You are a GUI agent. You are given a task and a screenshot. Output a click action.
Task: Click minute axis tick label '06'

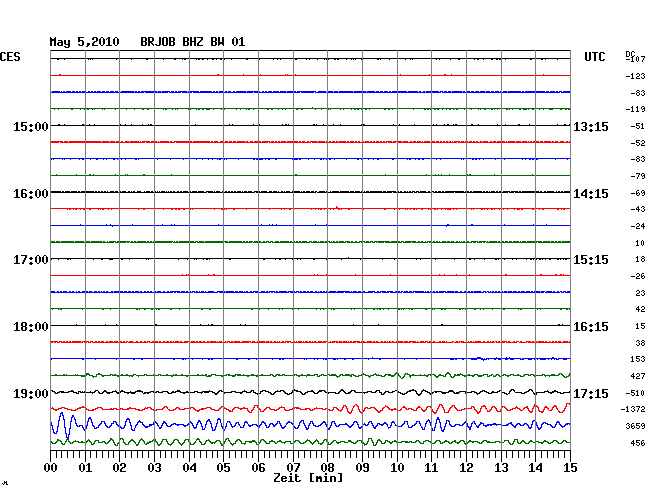tap(258, 467)
